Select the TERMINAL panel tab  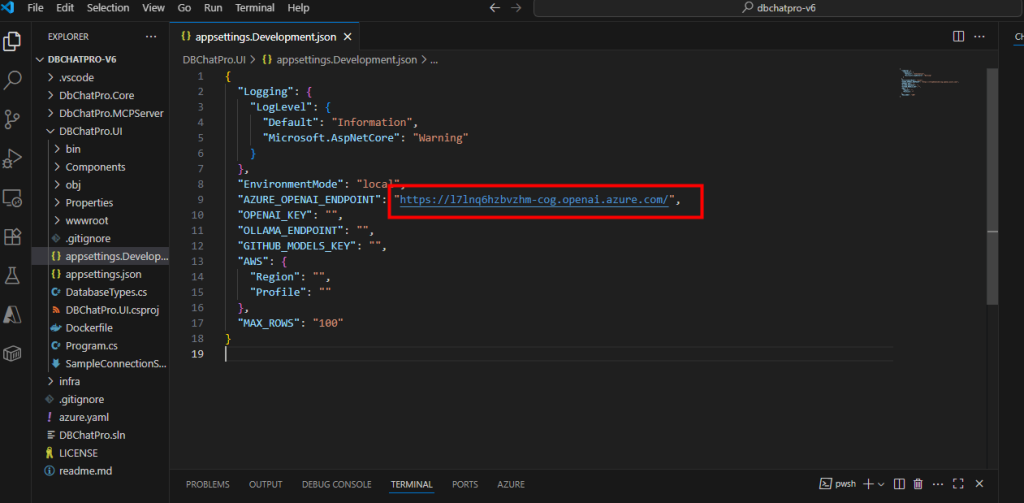[x=411, y=484]
